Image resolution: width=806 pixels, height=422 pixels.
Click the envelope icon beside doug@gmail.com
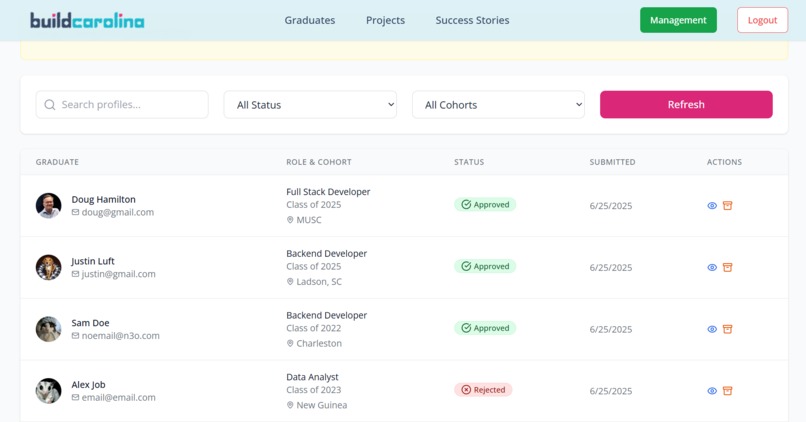(76, 212)
